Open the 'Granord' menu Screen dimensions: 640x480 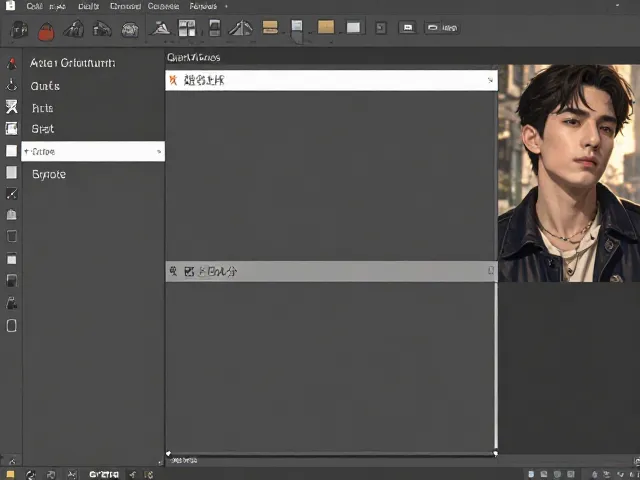tap(125, 6)
